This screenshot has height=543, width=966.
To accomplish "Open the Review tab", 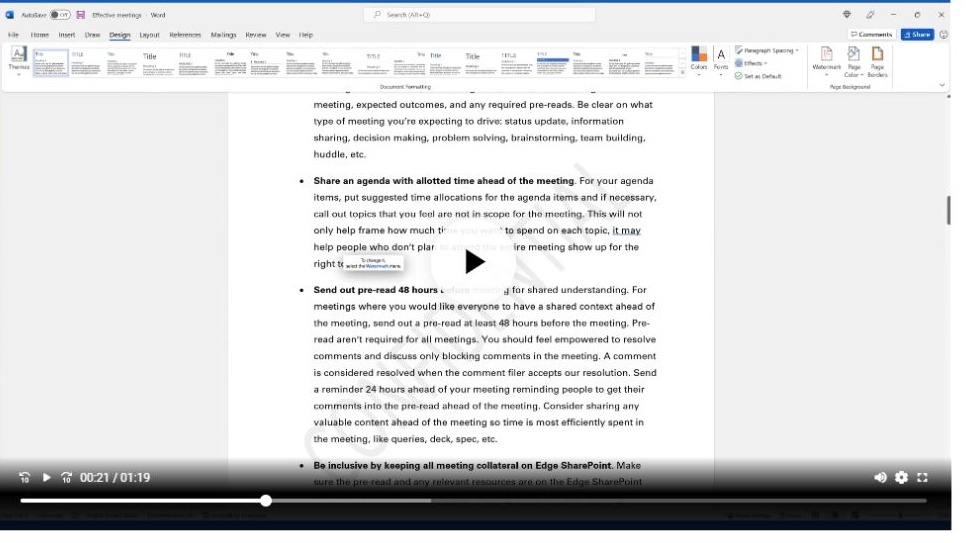I will pyautogui.click(x=256, y=35).
